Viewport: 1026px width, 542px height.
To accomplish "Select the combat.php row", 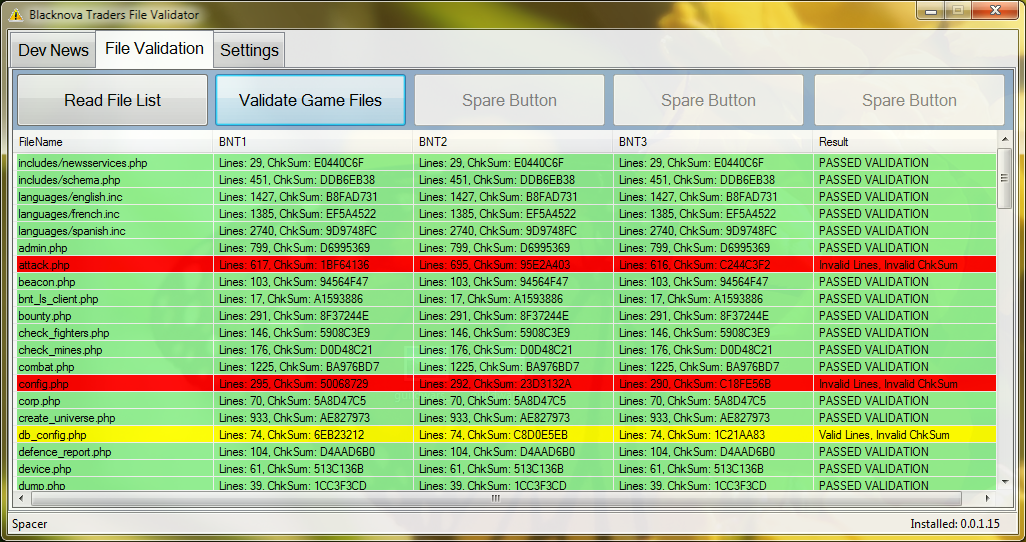I will [x=505, y=367].
